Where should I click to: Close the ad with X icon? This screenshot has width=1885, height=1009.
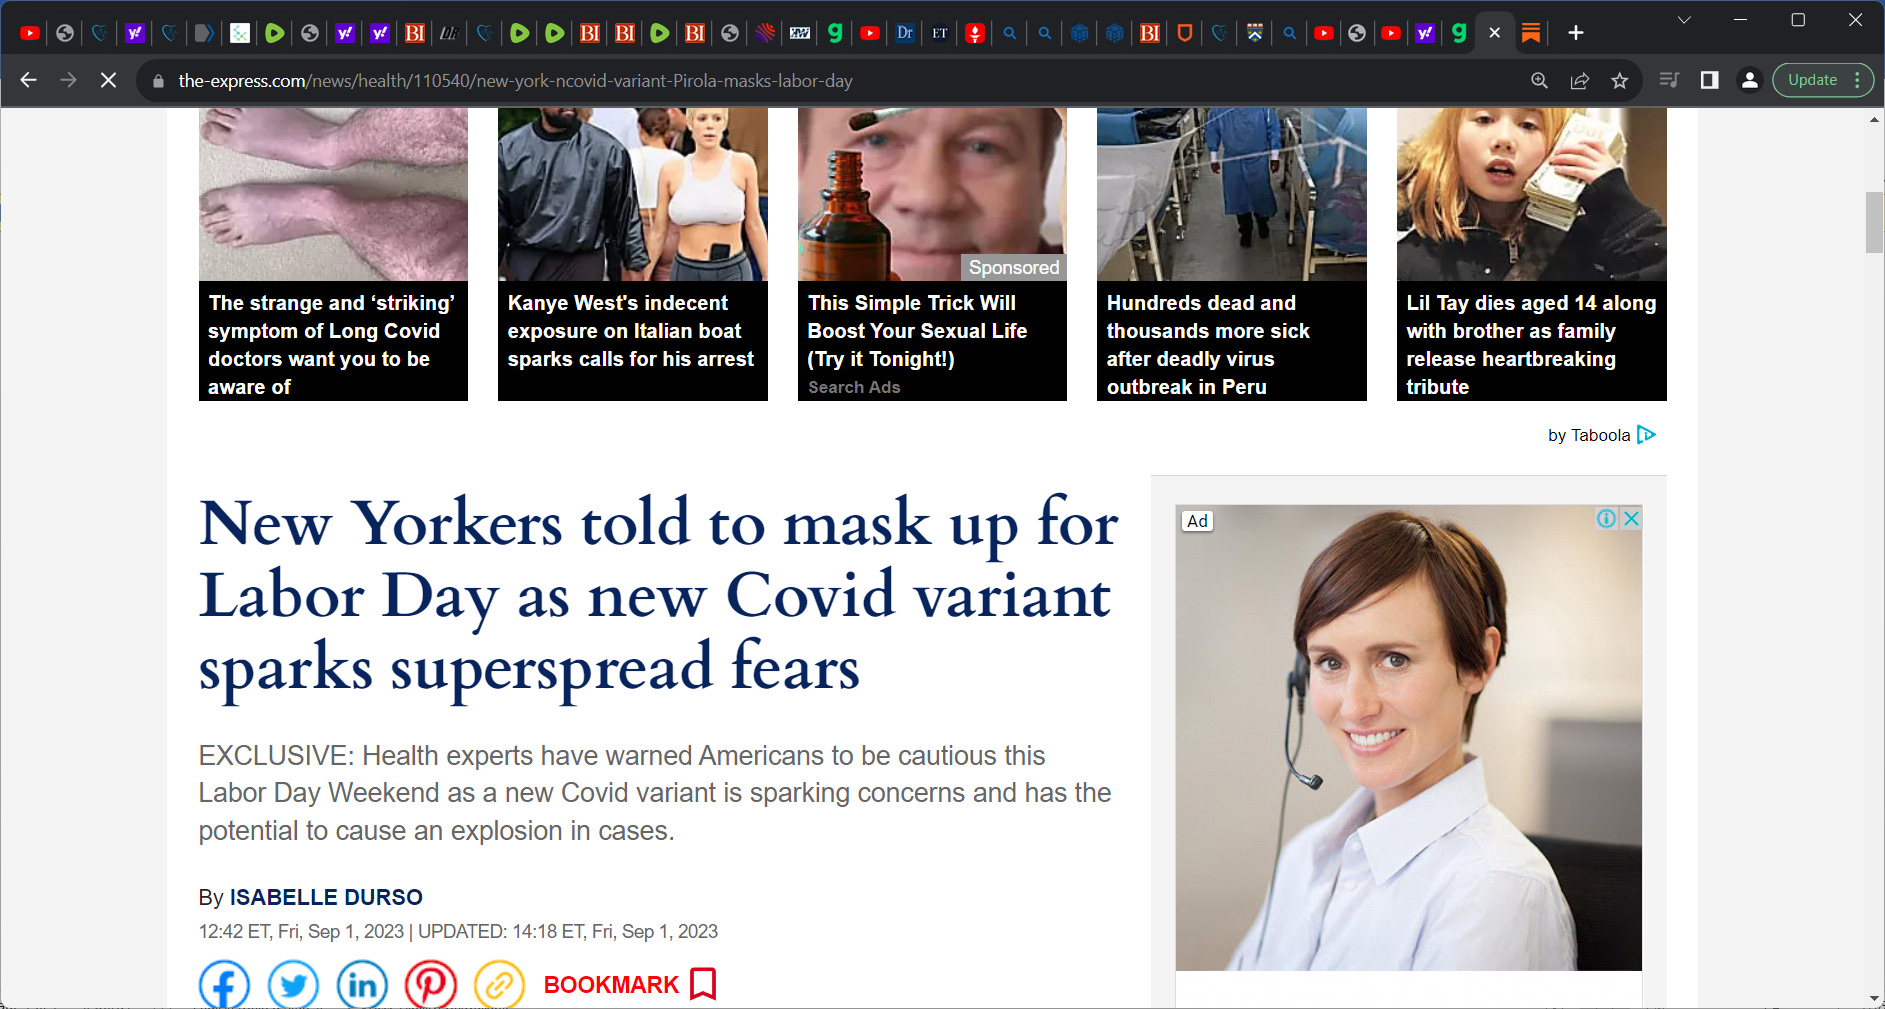[x=1631, y=518]
